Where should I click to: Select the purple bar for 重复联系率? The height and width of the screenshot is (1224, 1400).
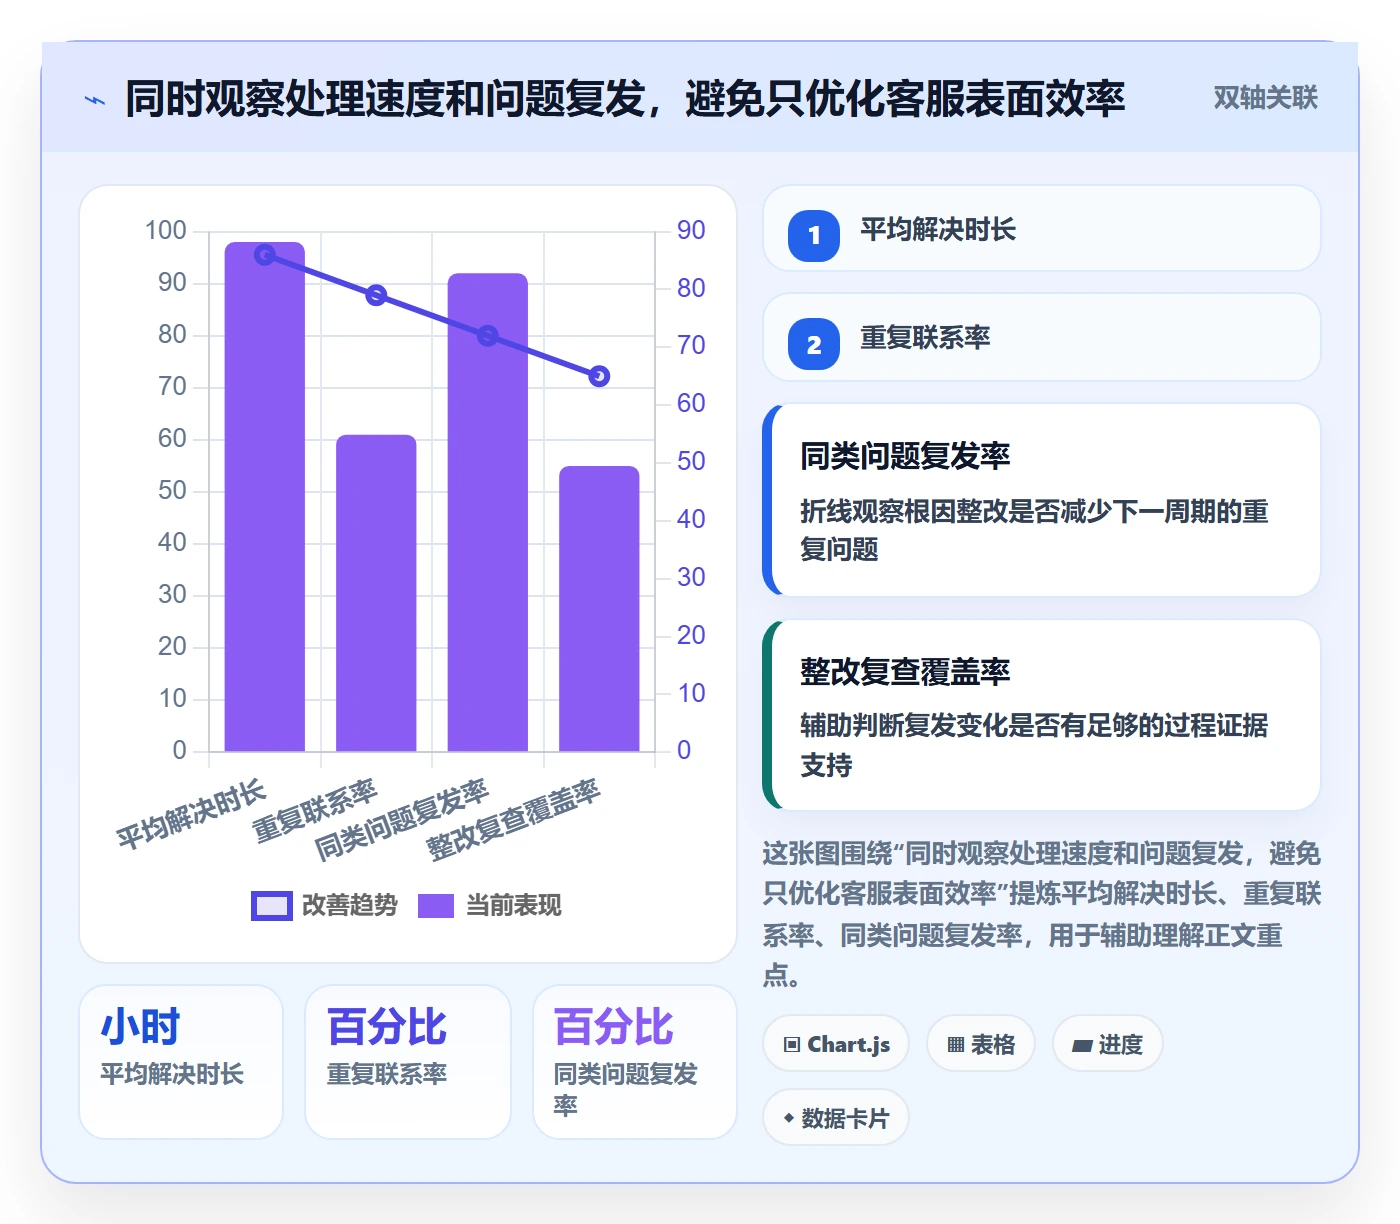coord(376,593)
